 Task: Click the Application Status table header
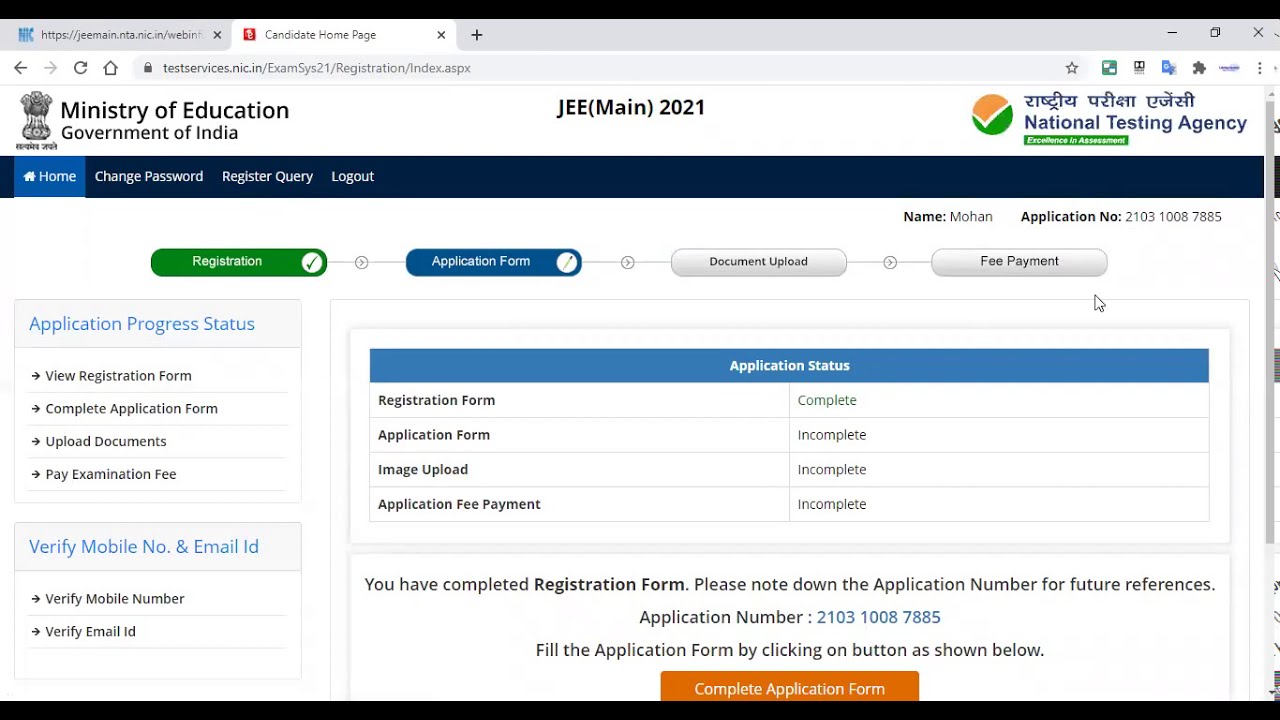[x=789, y=366]
